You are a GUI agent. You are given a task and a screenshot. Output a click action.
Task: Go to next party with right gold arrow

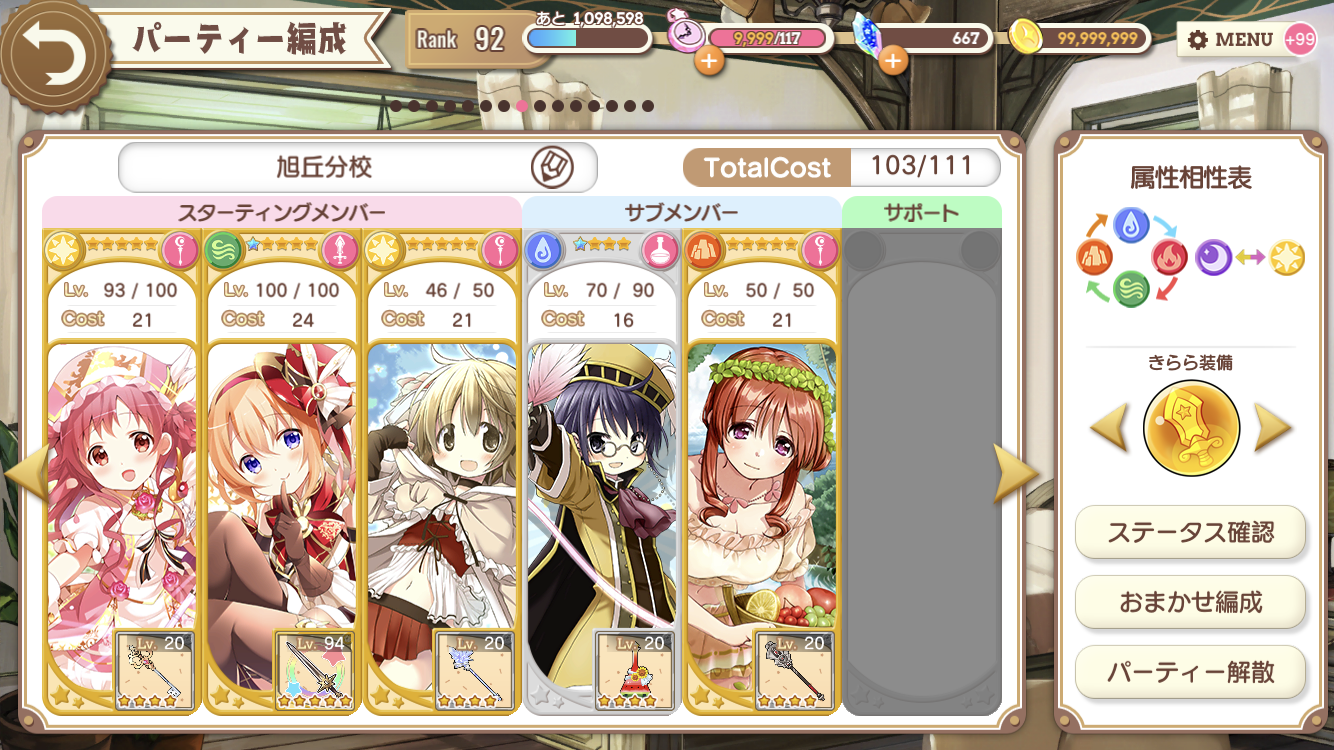(1014, 472)
